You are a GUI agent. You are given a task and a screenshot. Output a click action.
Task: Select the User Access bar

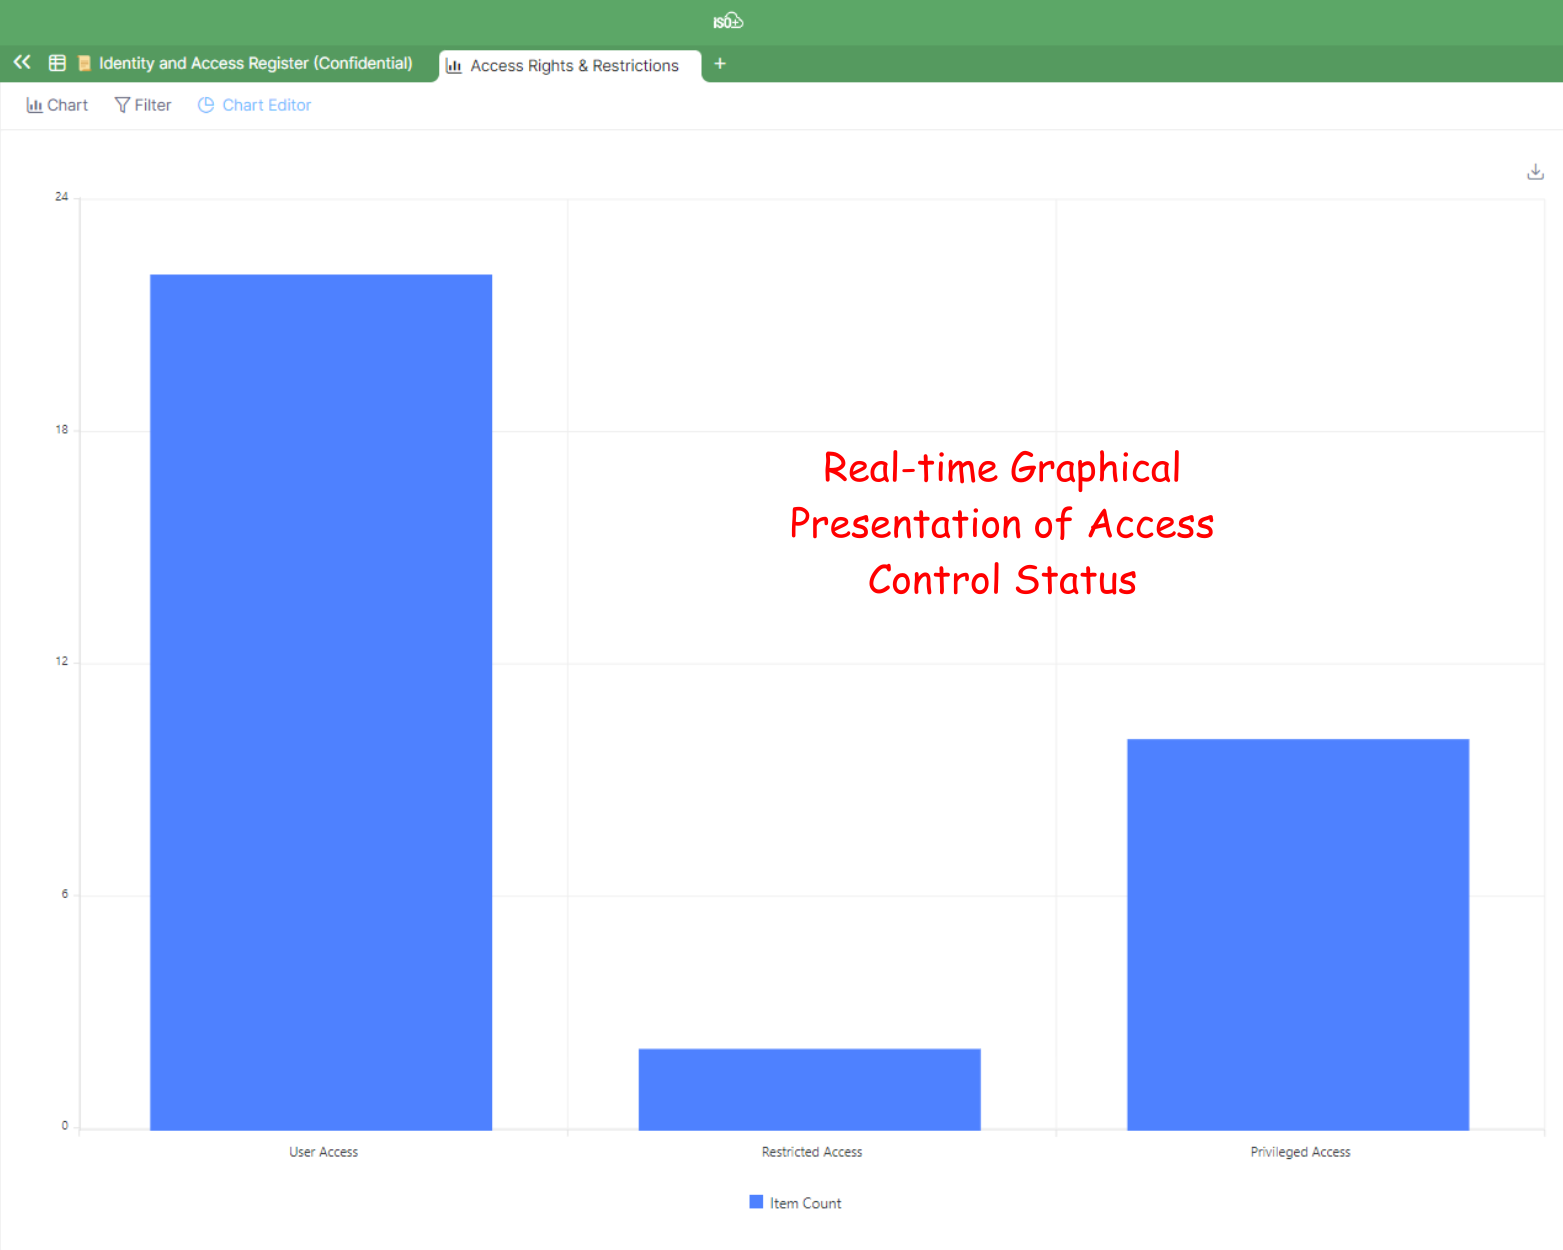click(321, 702)
